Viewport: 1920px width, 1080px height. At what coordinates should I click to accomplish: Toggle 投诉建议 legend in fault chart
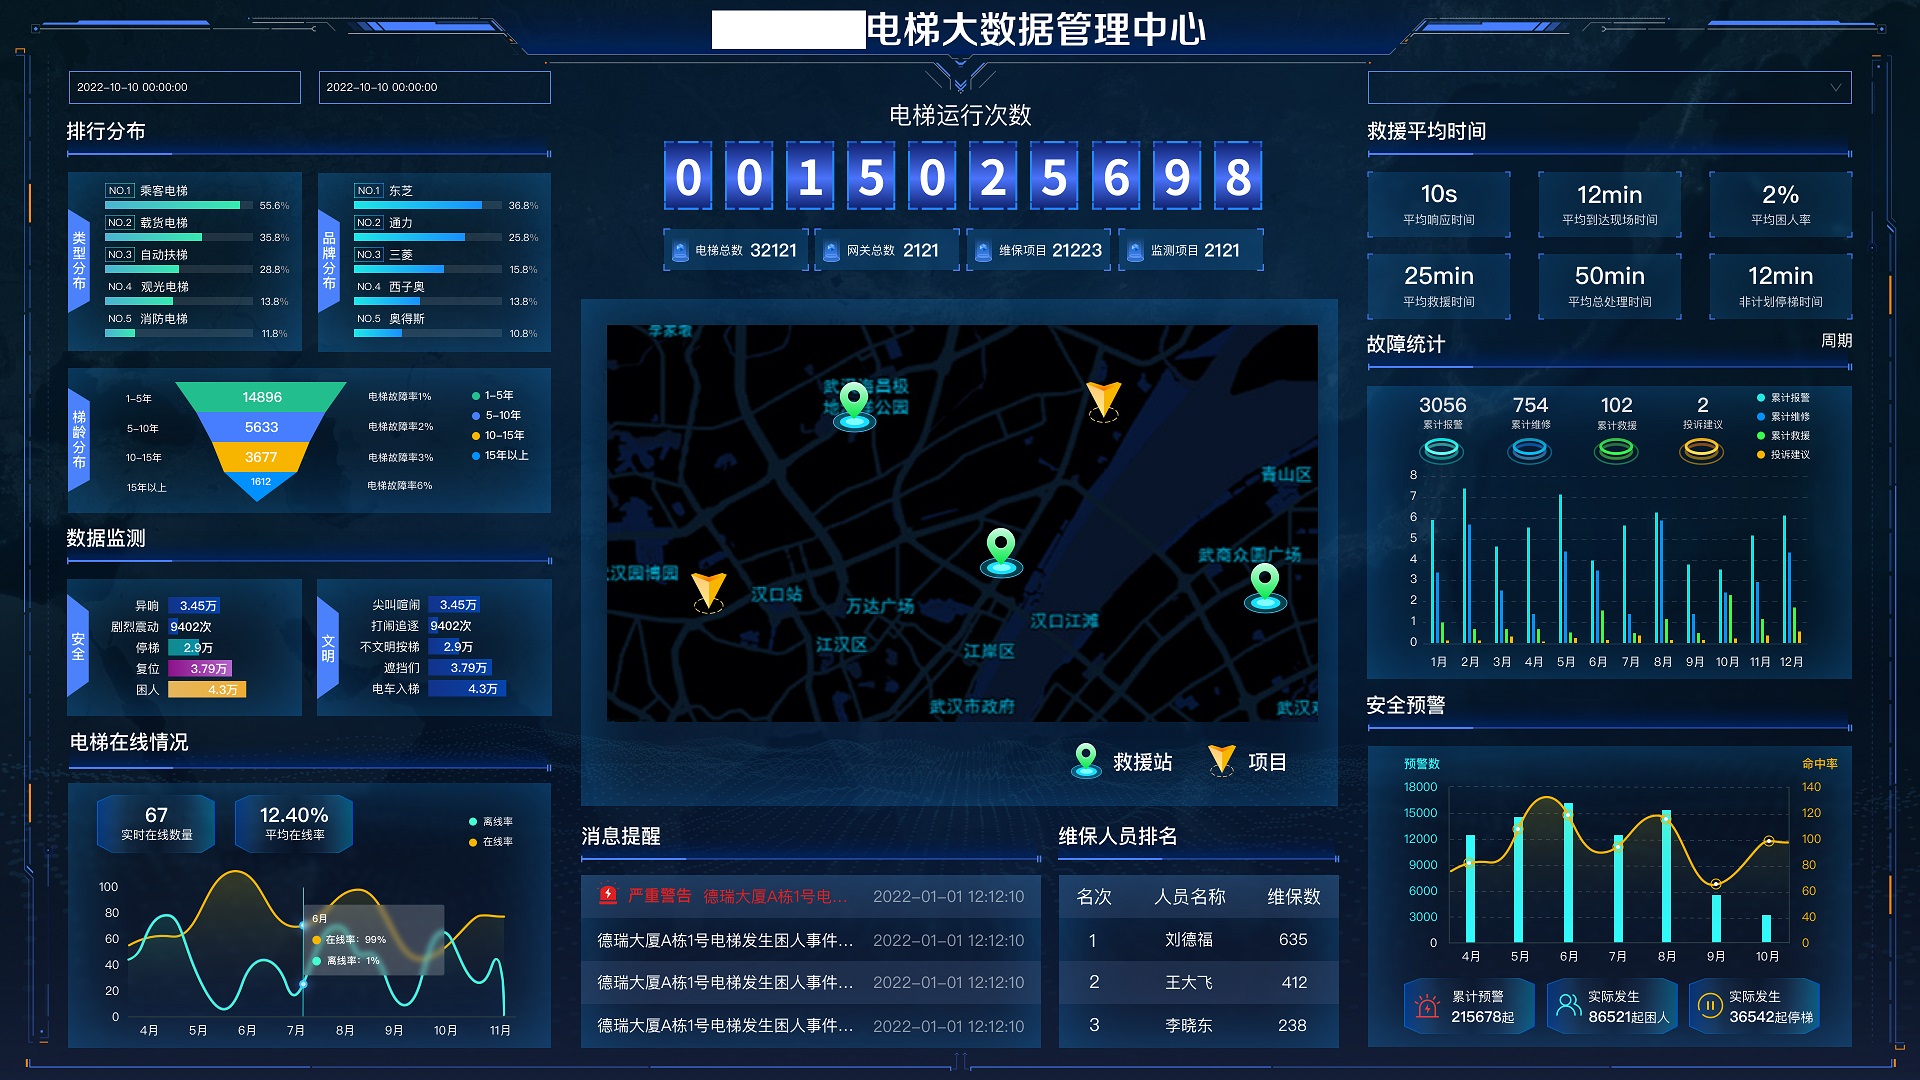(1783, 455)
